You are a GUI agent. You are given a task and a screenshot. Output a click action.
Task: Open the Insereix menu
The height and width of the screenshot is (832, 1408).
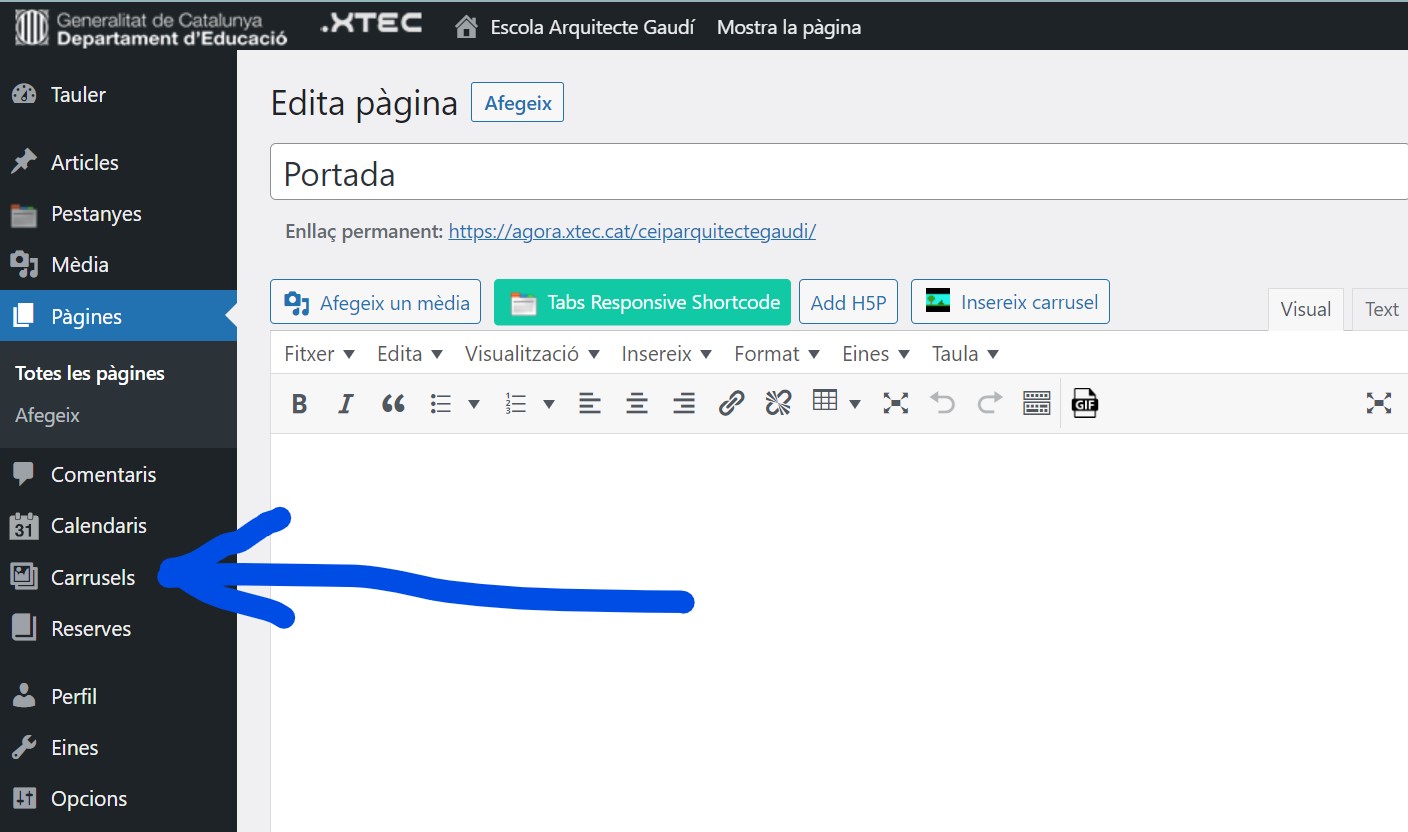pos(666,354)
